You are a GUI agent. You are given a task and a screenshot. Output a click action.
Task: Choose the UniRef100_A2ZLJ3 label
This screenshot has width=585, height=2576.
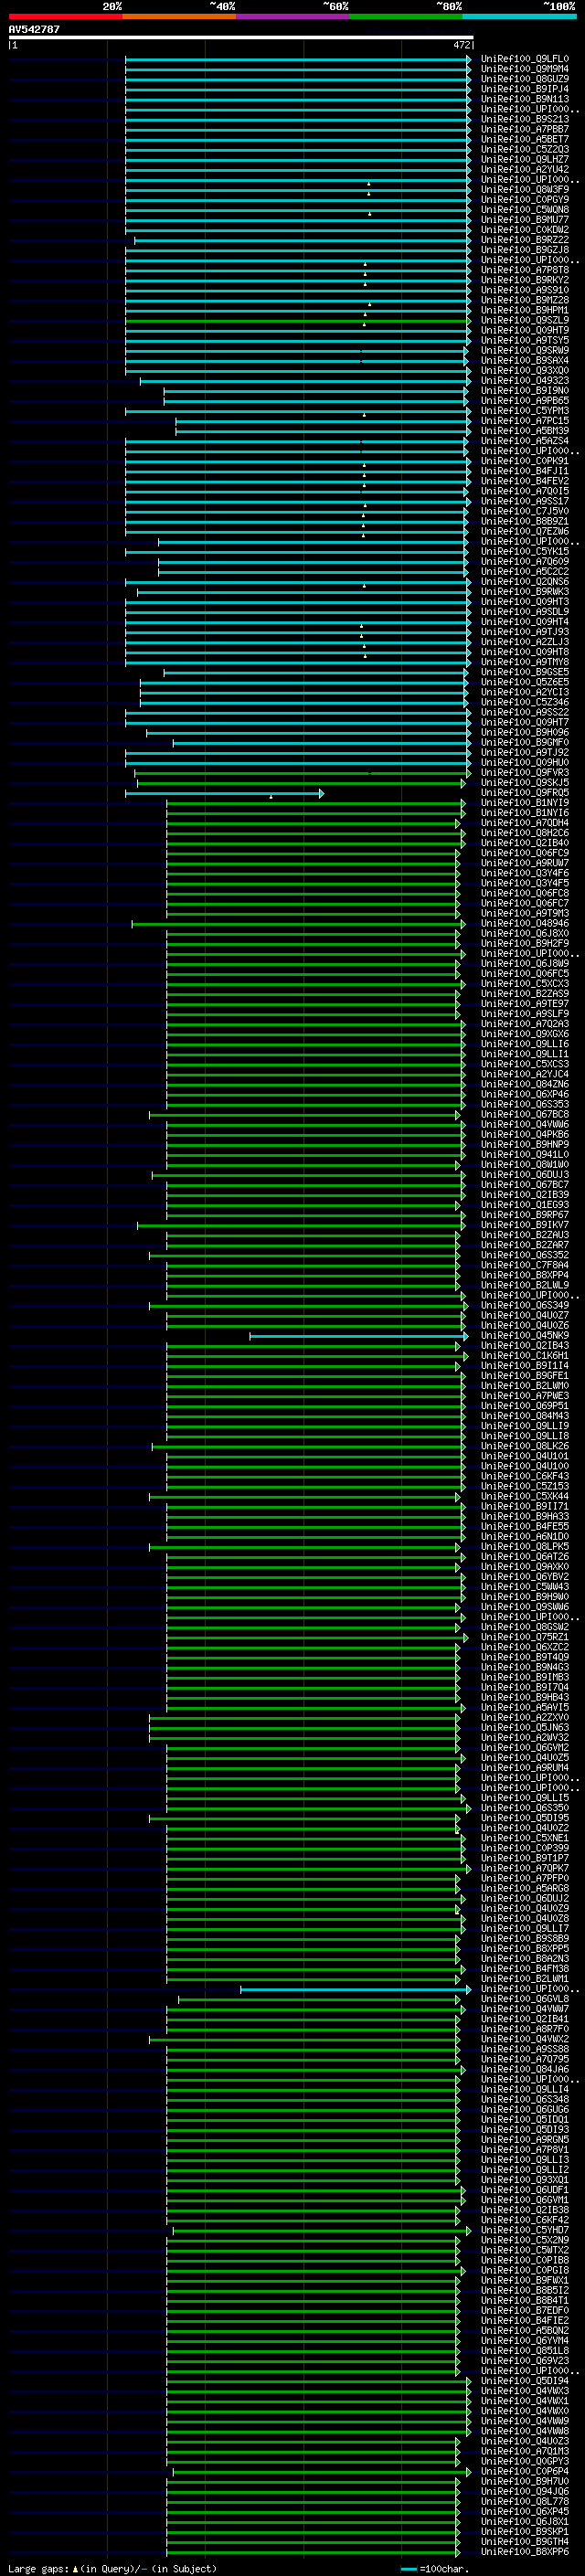pyautogui.click(x=525, y=642)
